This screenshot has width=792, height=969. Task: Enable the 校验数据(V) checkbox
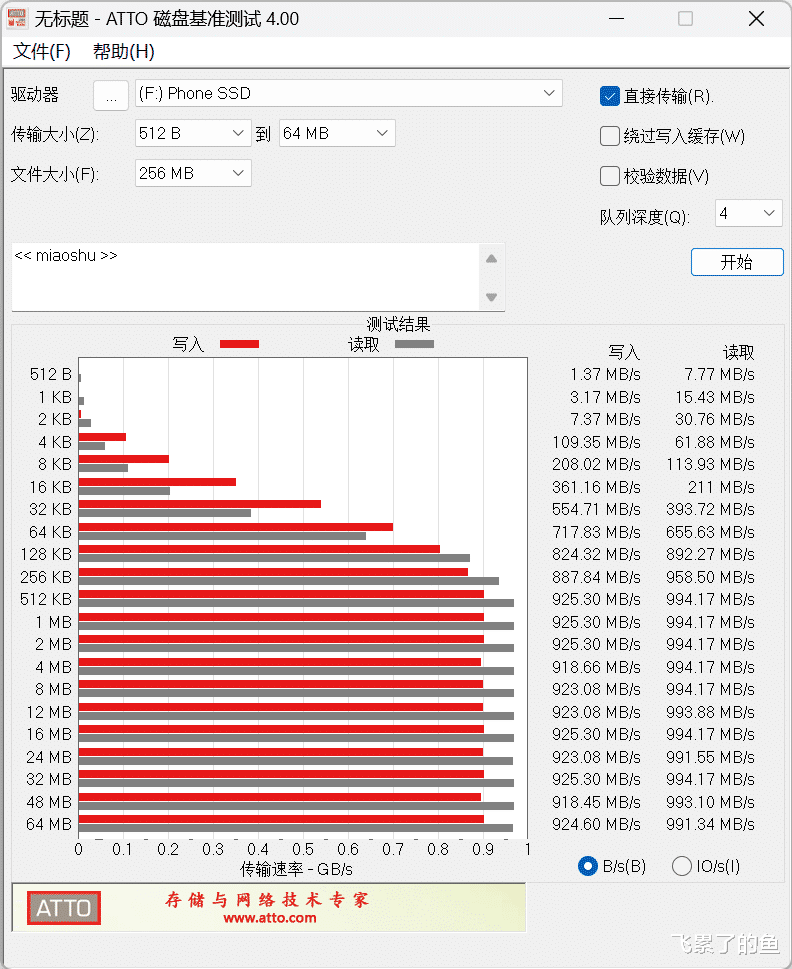(x=609, y=176)
